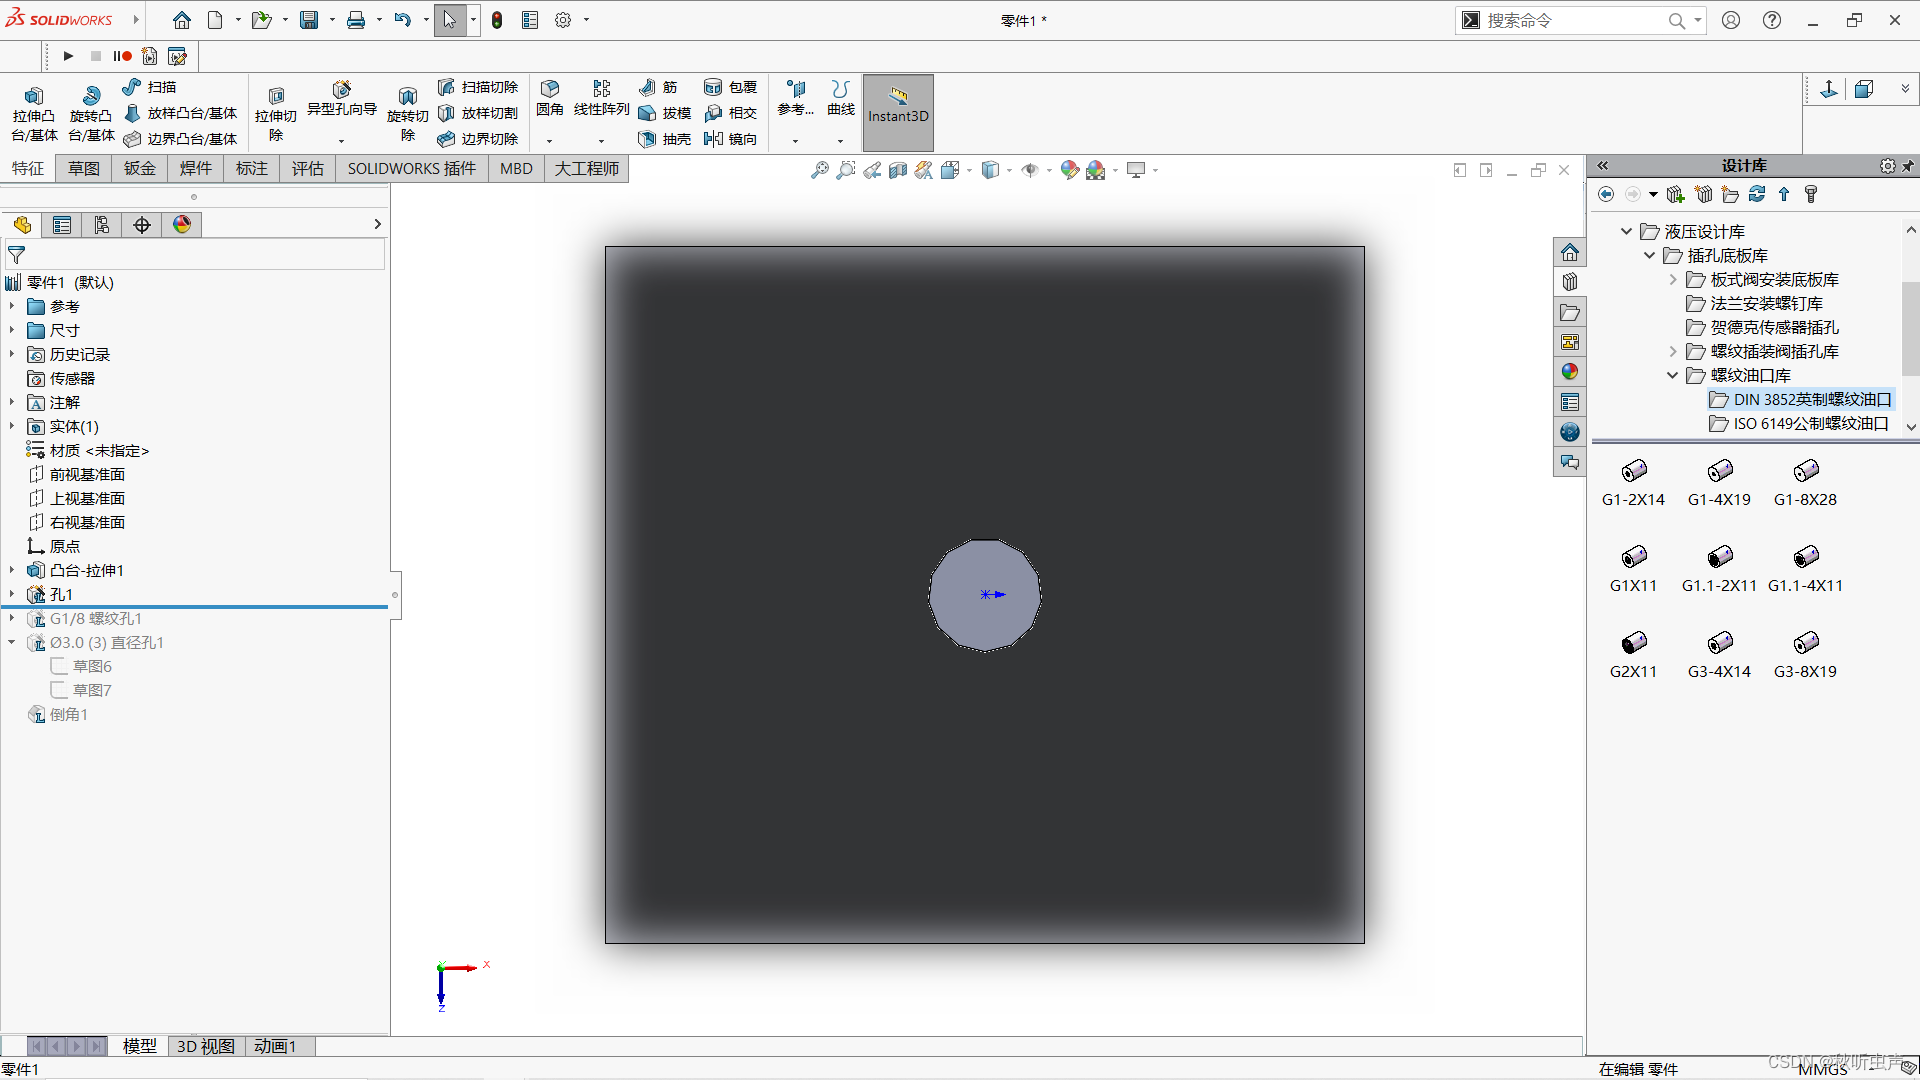Expand the 历史记录 tree node
The width and height of the screenshot is (1920, 1080).
click(12, 355)
